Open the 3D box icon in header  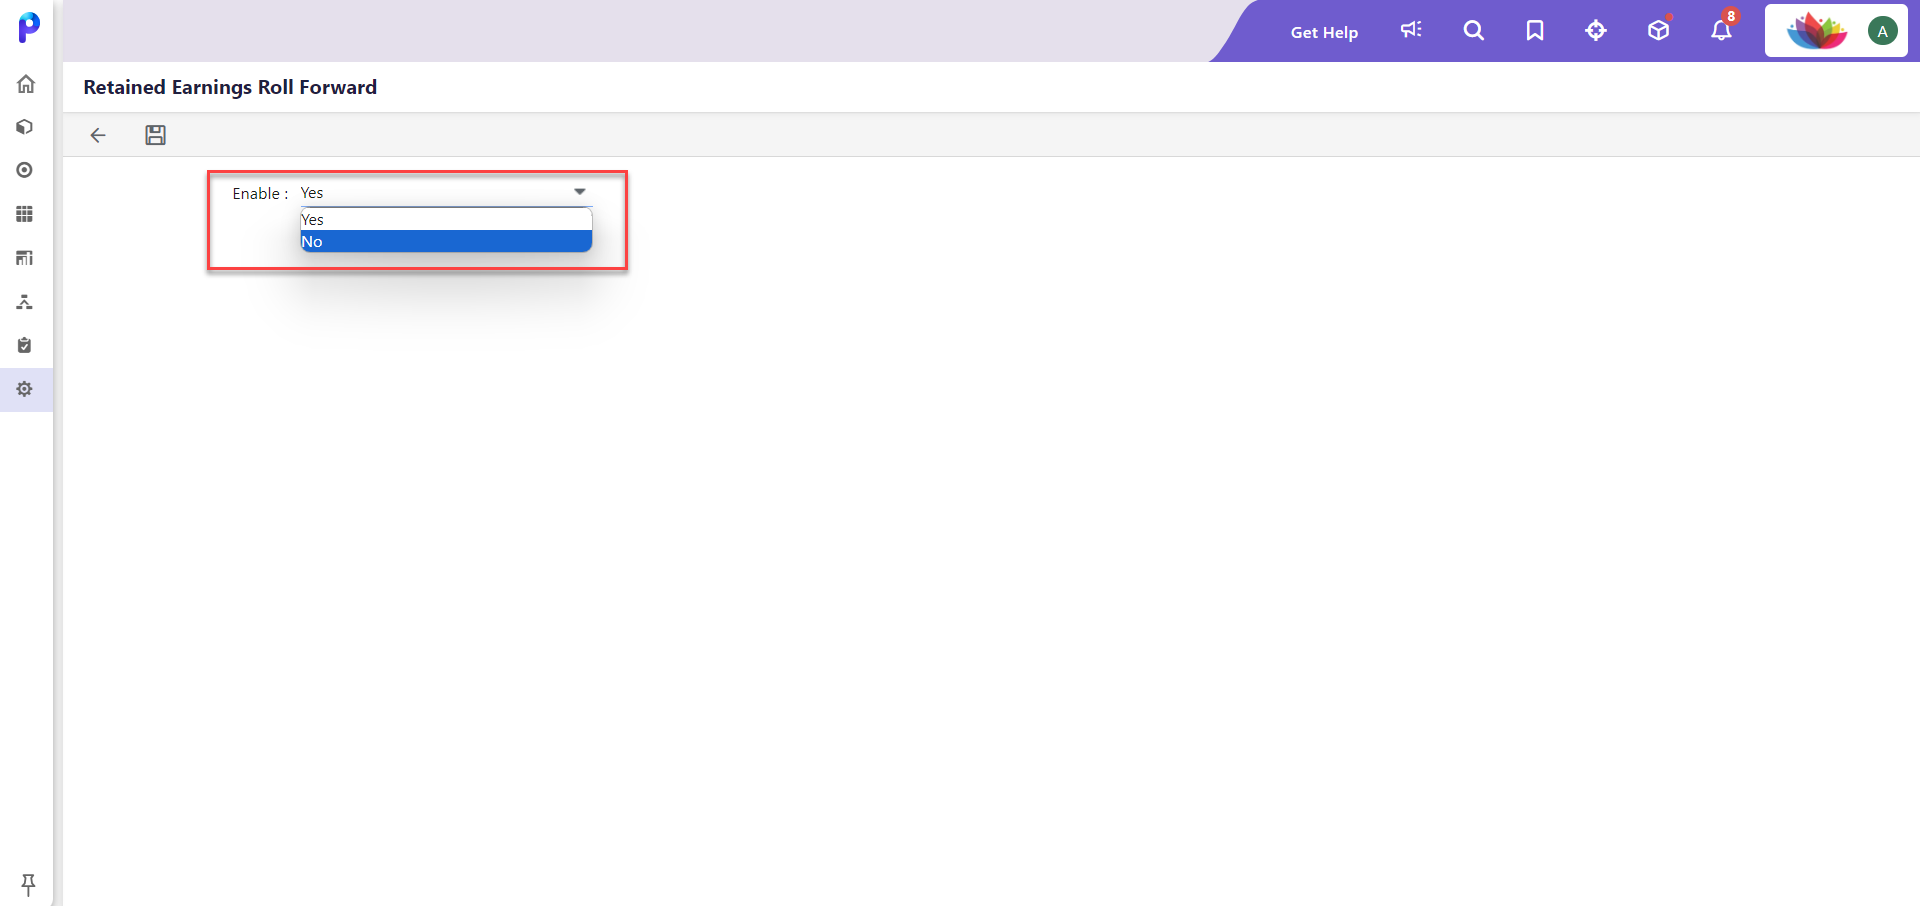pos(1659,30)
